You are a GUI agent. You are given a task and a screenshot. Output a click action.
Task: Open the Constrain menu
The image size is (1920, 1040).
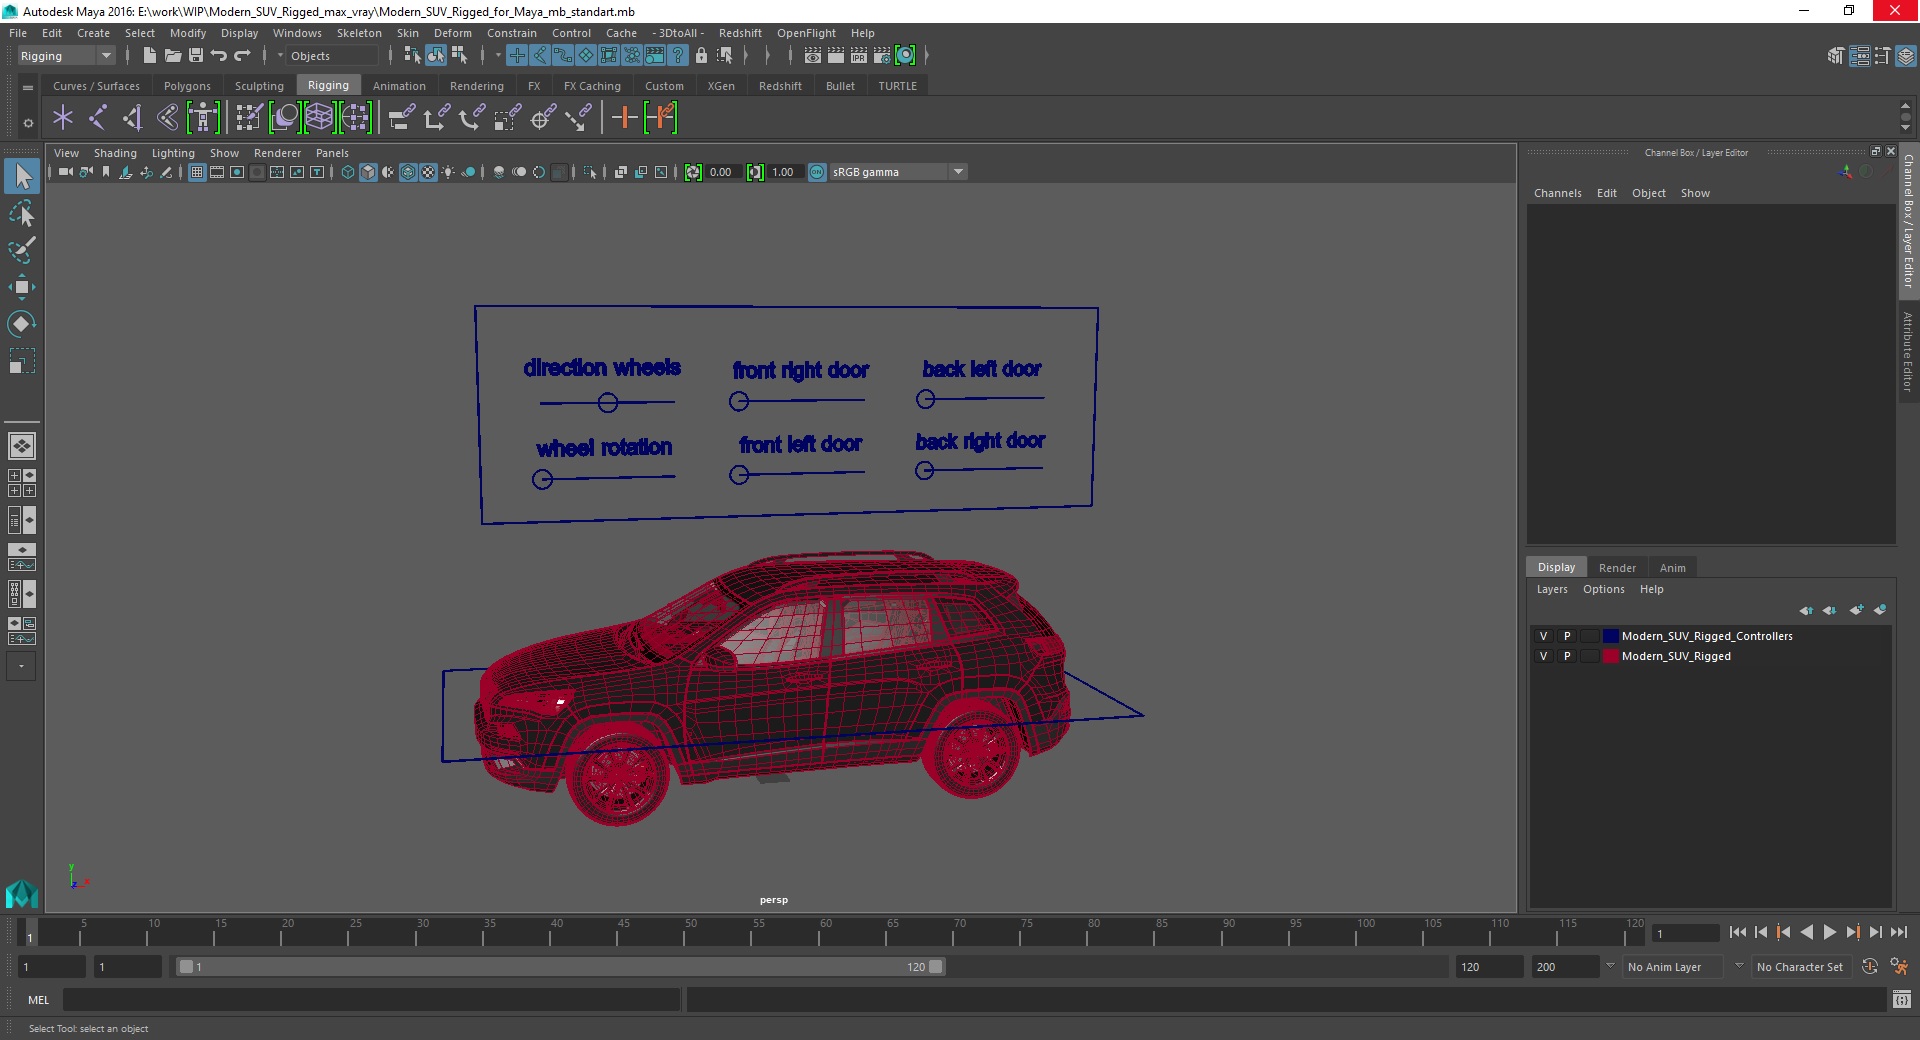tap(511, 33)
